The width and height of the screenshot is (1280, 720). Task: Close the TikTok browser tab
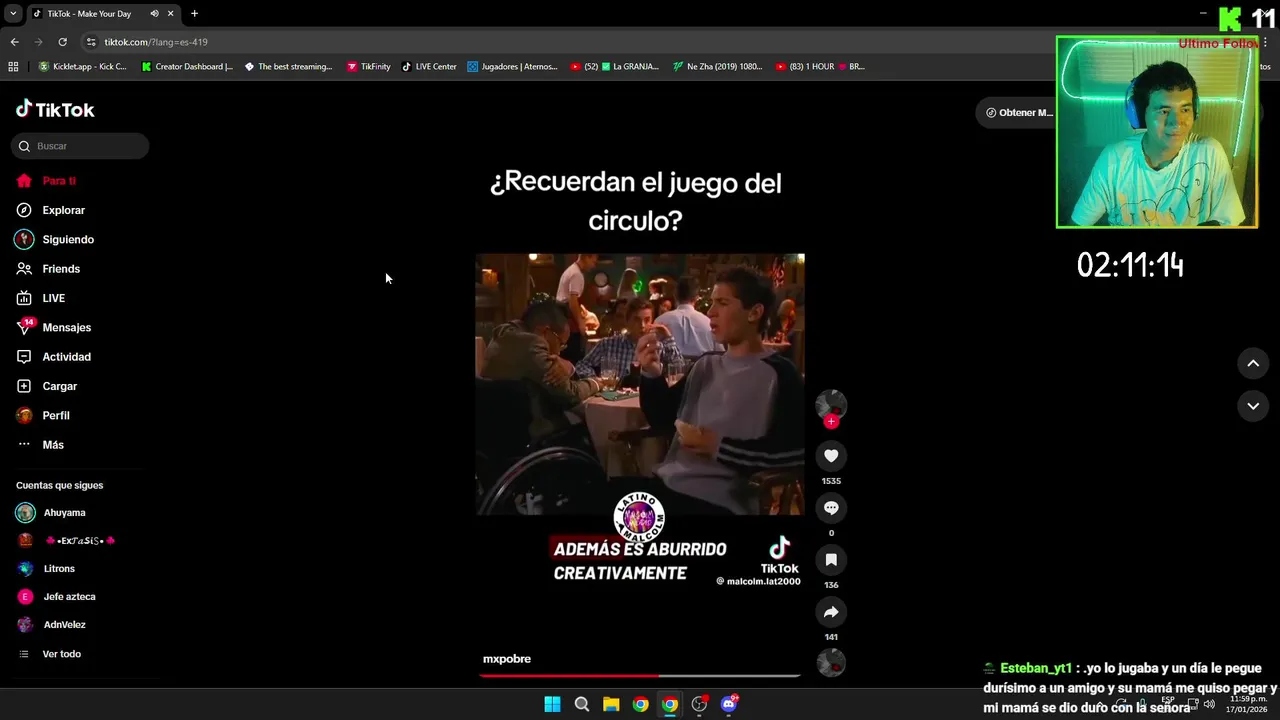pyautogui.click(x=171, y=14)
